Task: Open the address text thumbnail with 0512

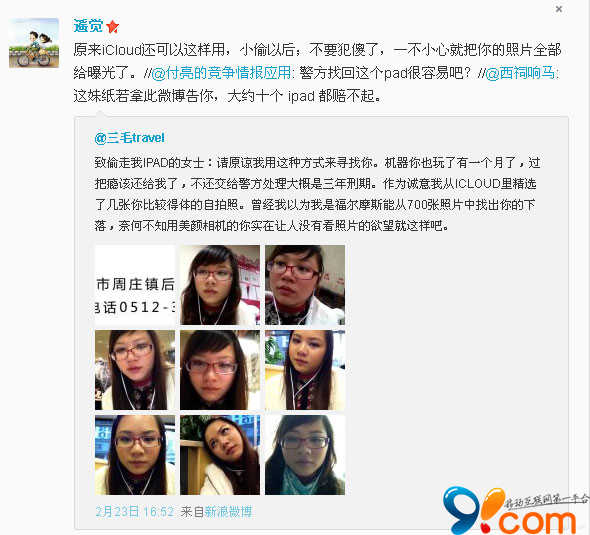Action: point(135,285)
